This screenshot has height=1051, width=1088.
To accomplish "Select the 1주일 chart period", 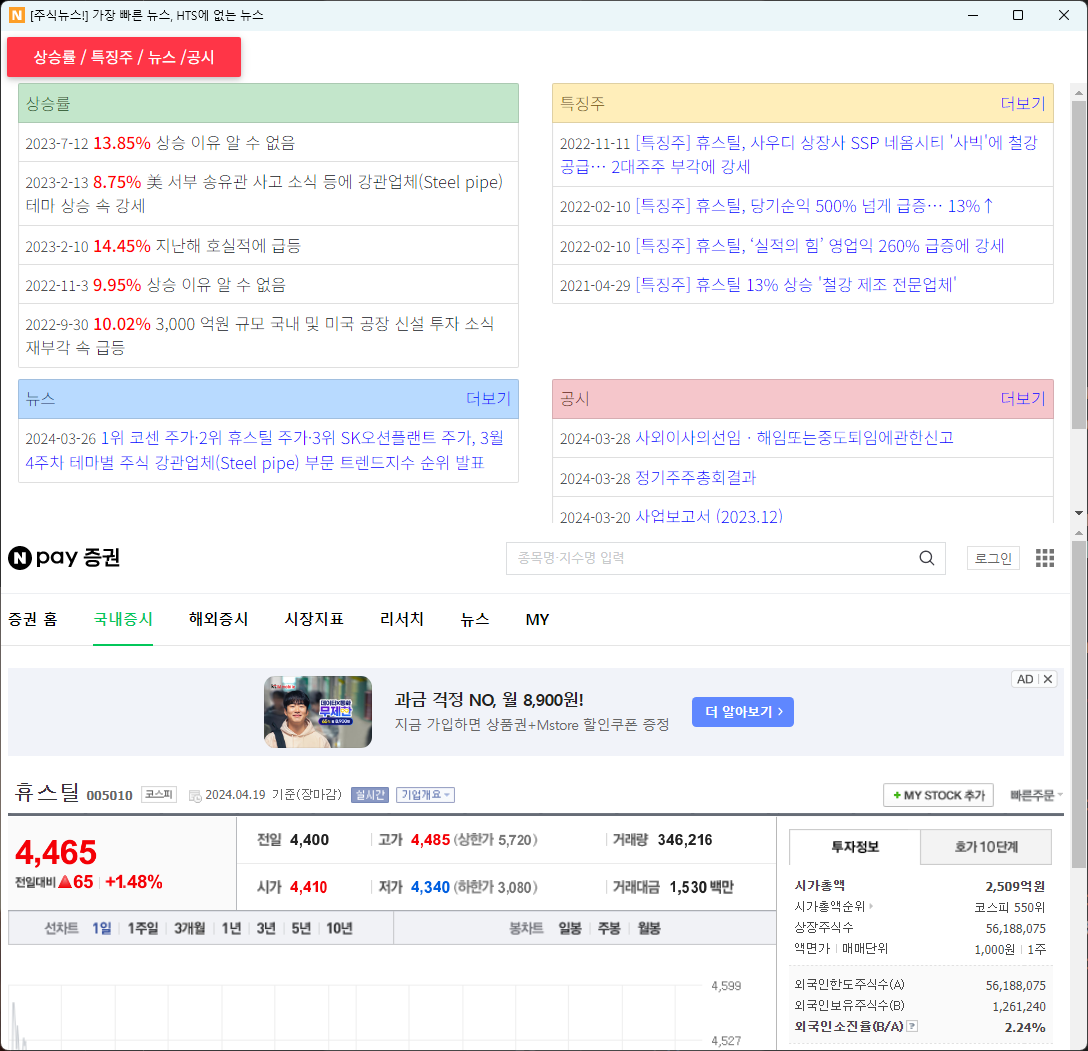I will coord(143,928).
